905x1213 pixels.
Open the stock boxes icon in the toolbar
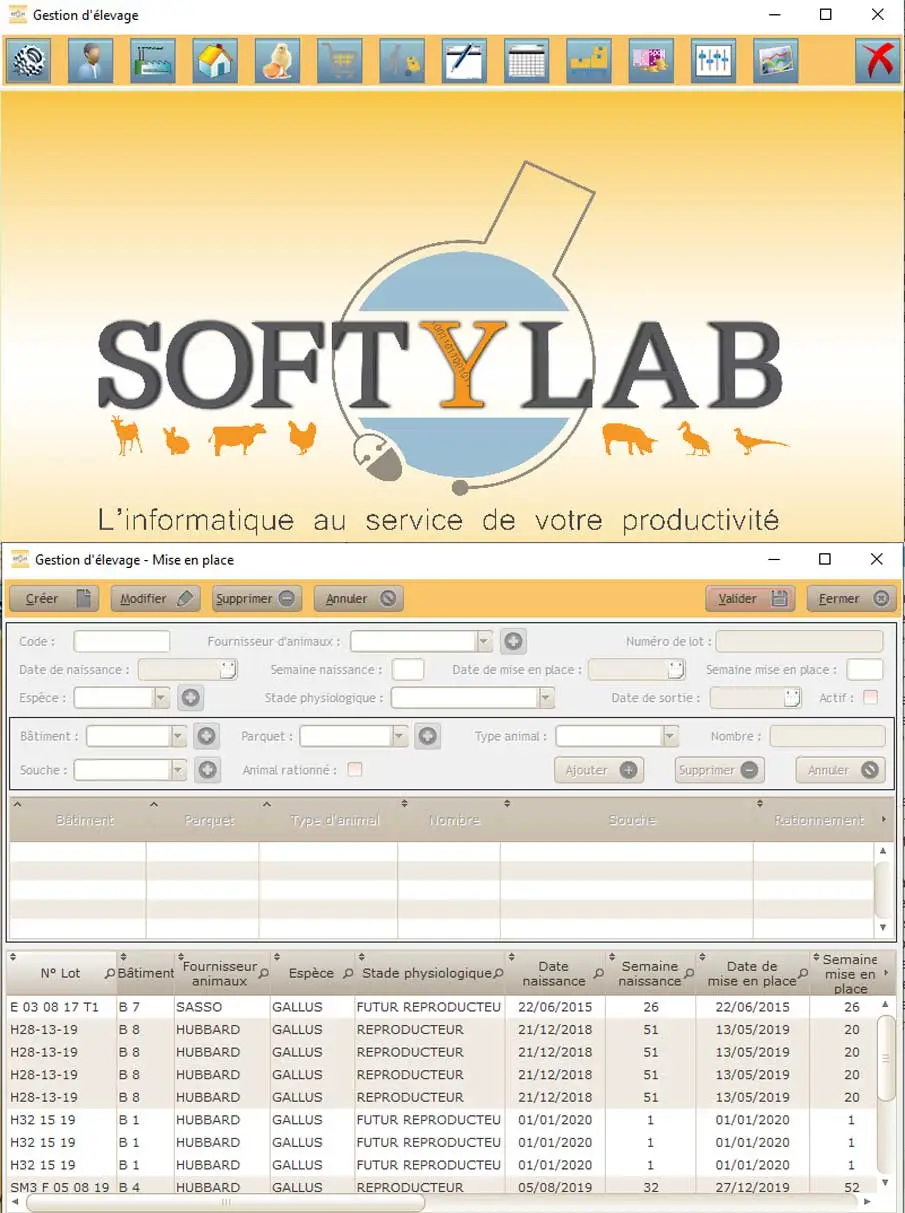click(x=588, y=61)
